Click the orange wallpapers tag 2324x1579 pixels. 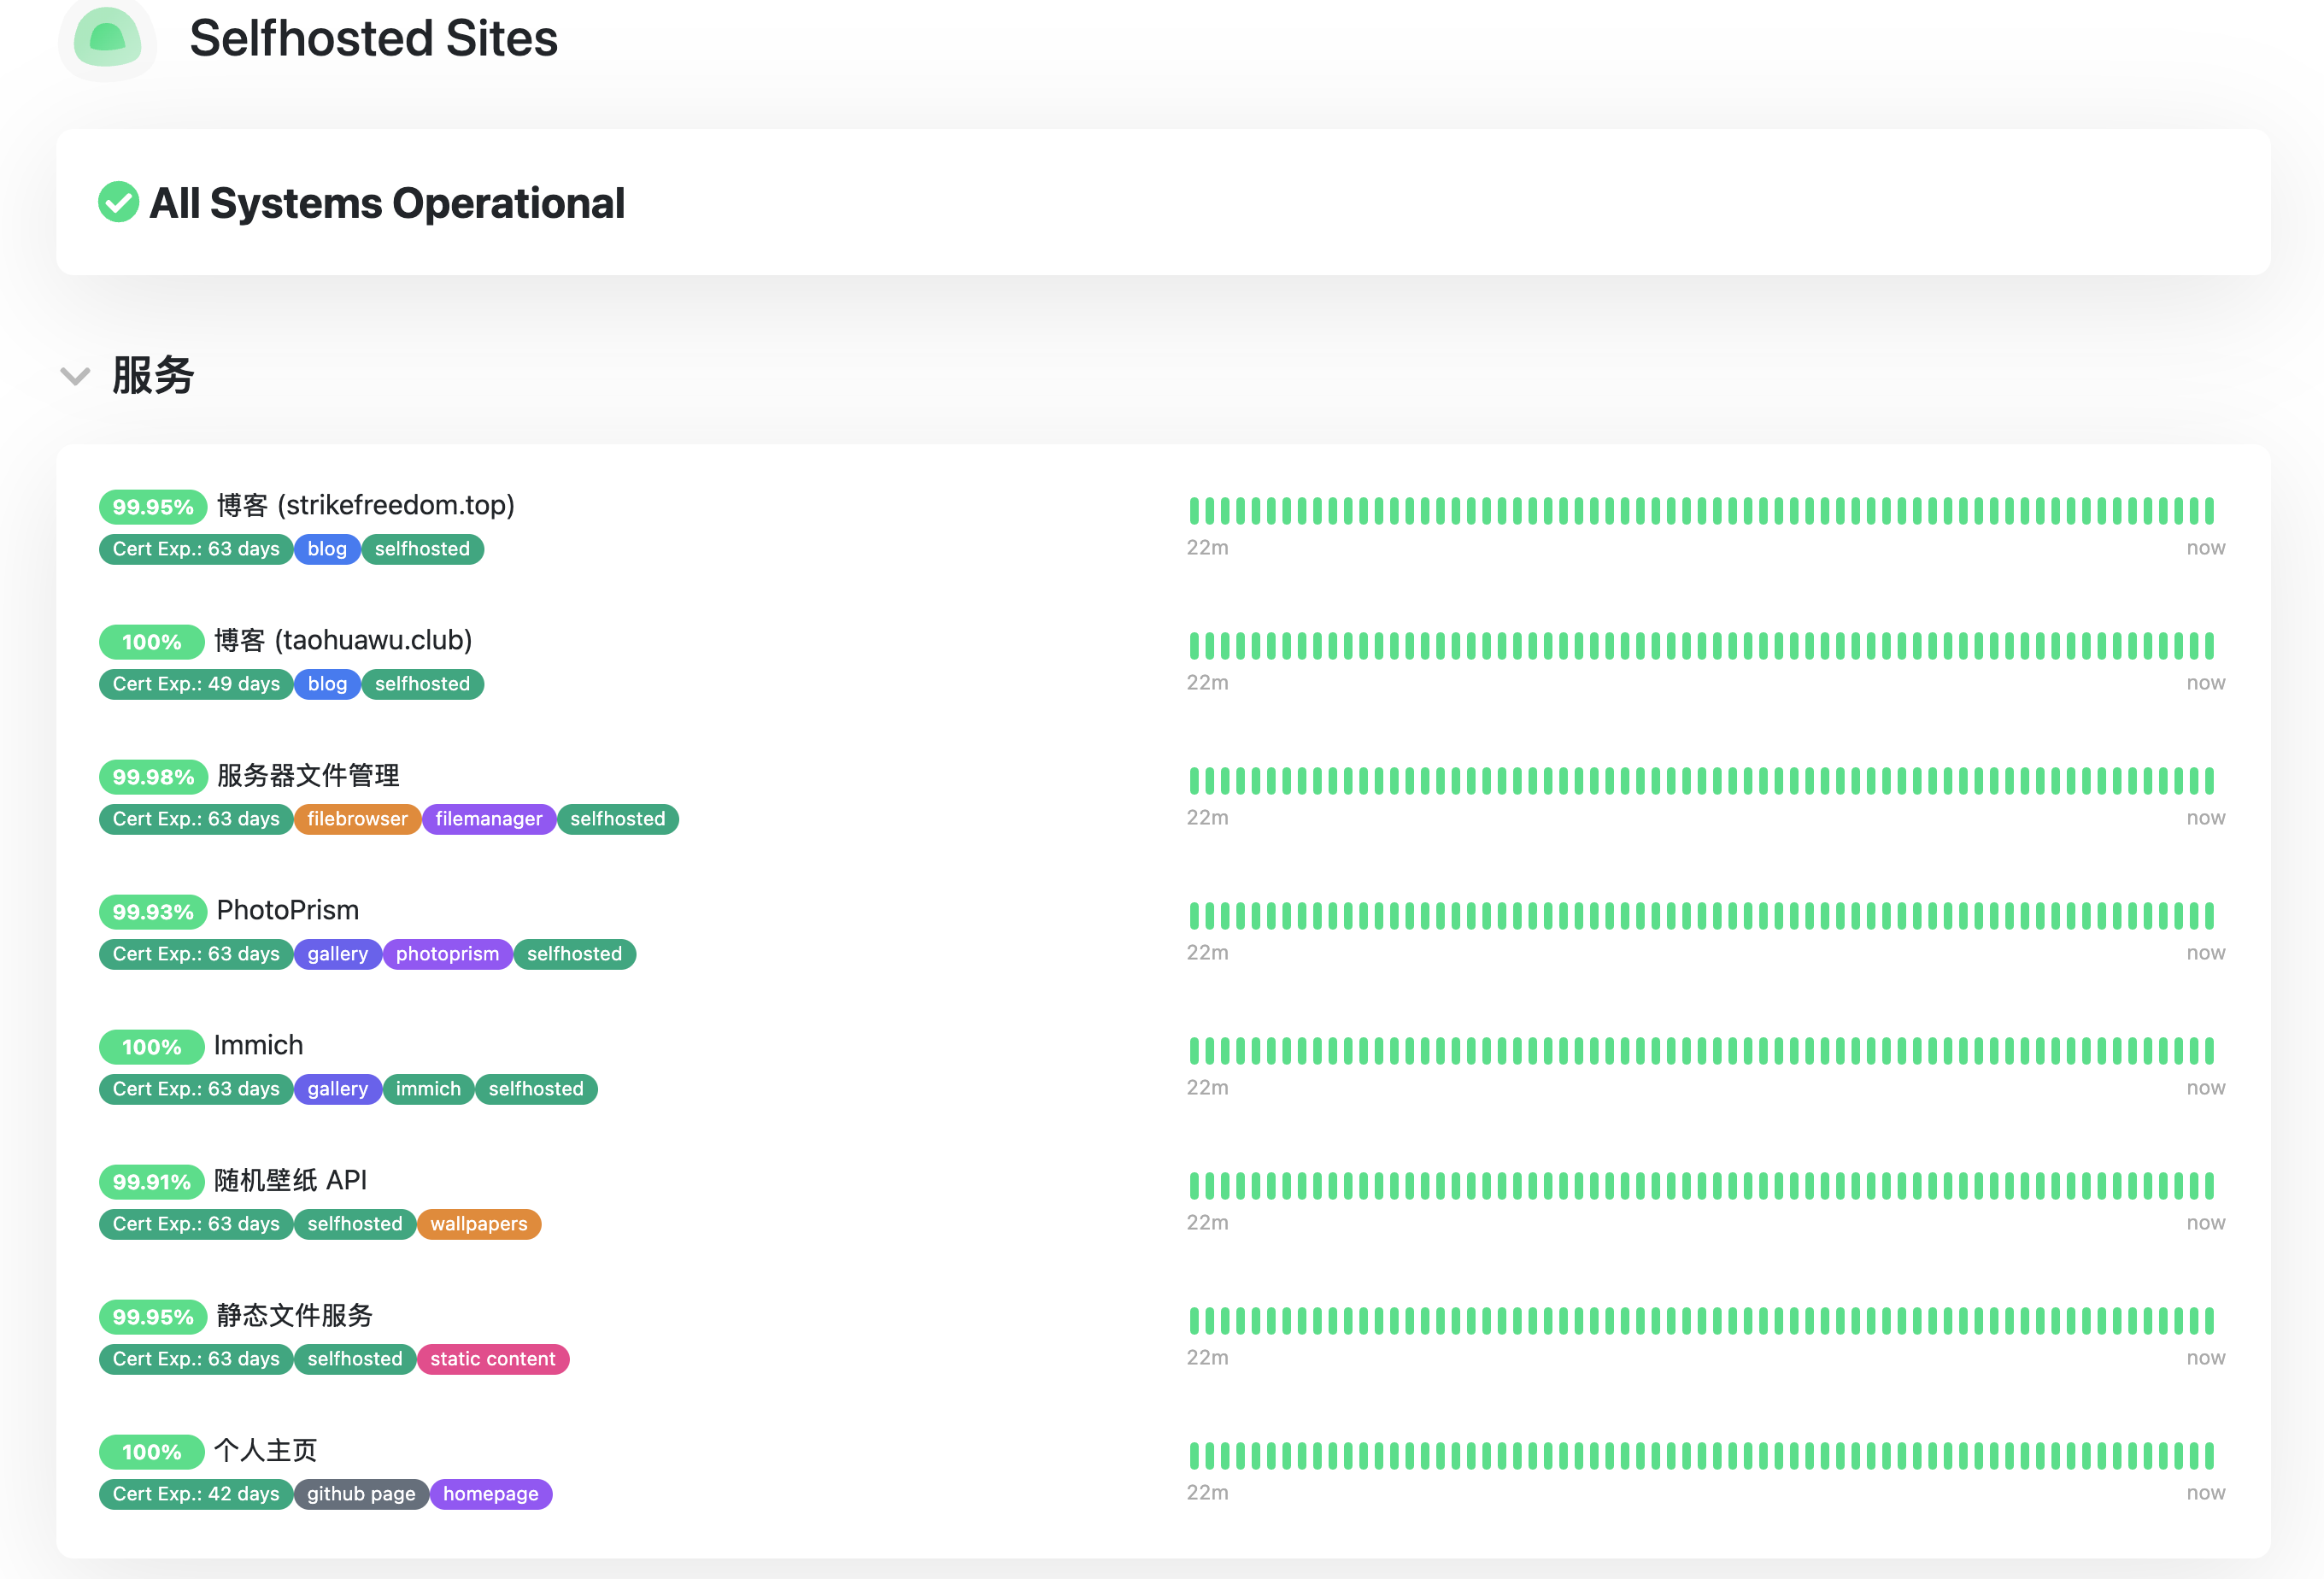[x=479, y=1224]
